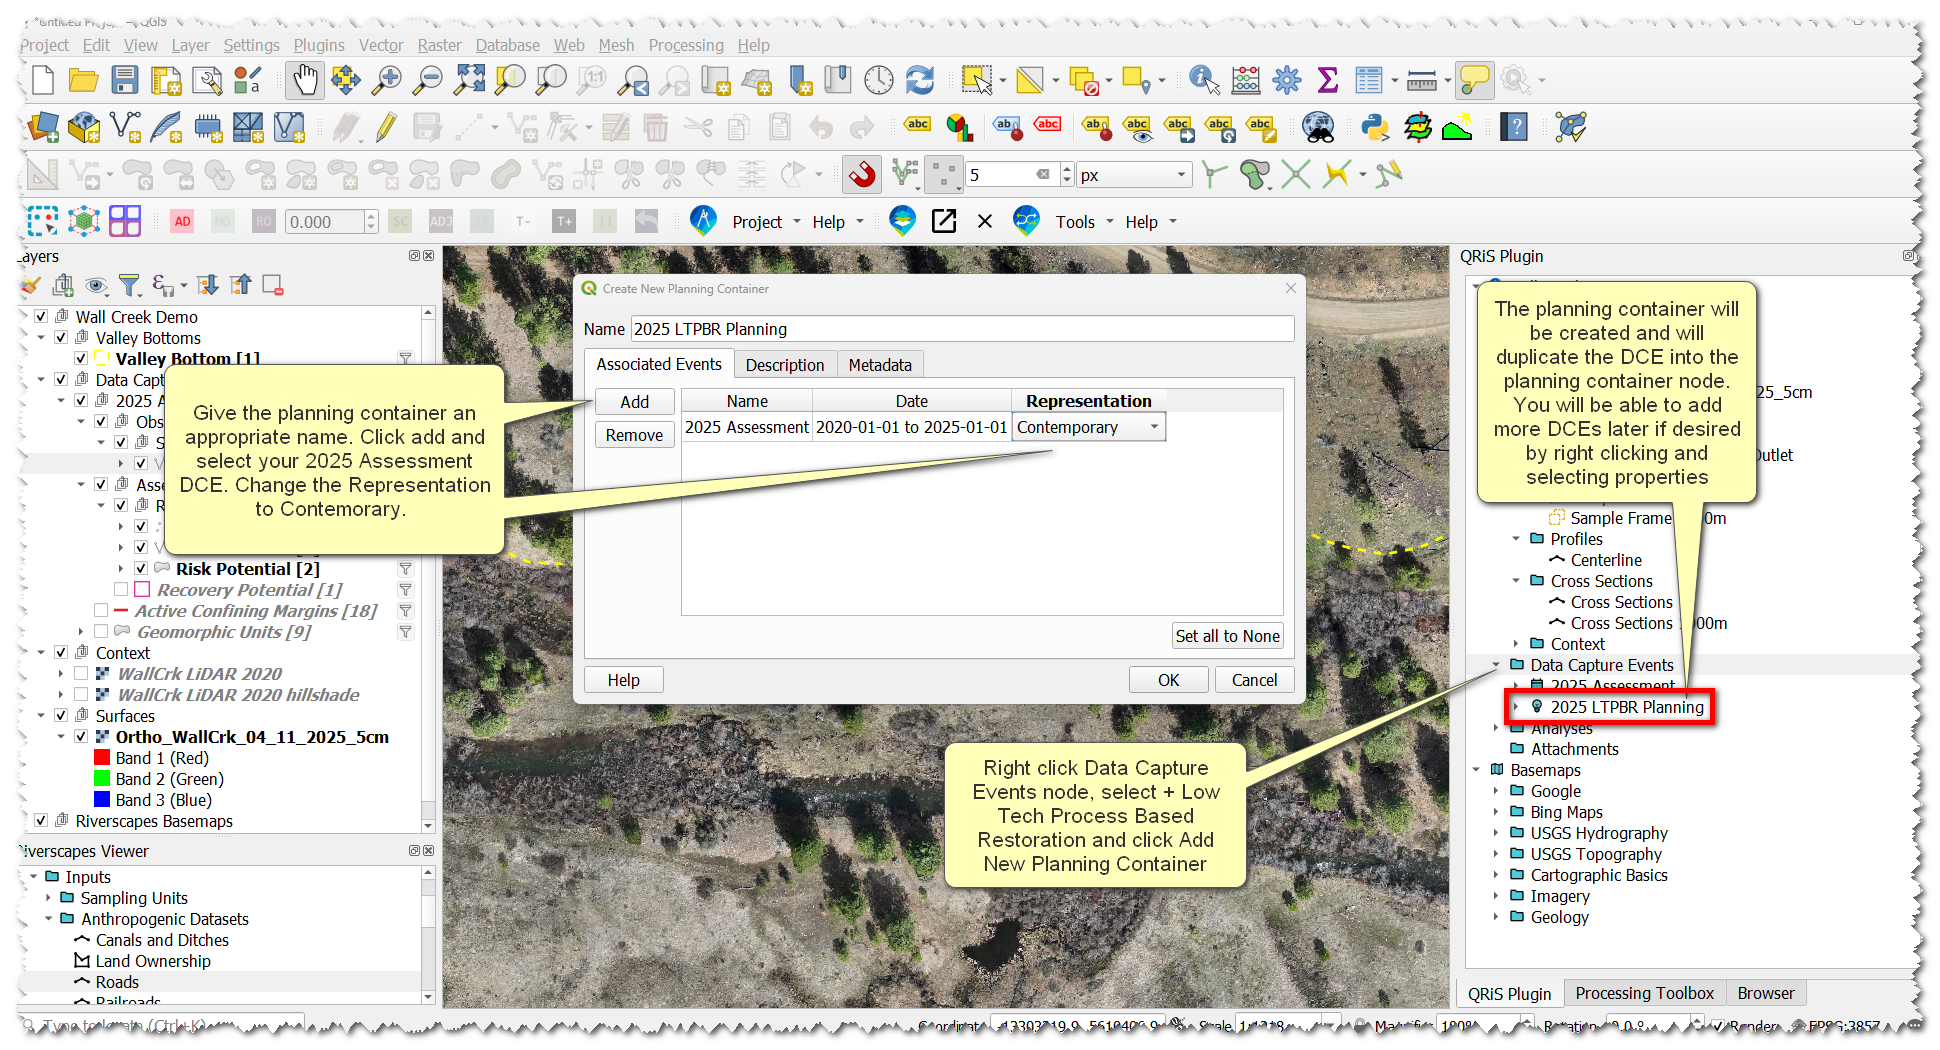Expand the Geomorphic Units [9] layer
Viewport: 1940px width, 1050px height.
click(81, 632)
